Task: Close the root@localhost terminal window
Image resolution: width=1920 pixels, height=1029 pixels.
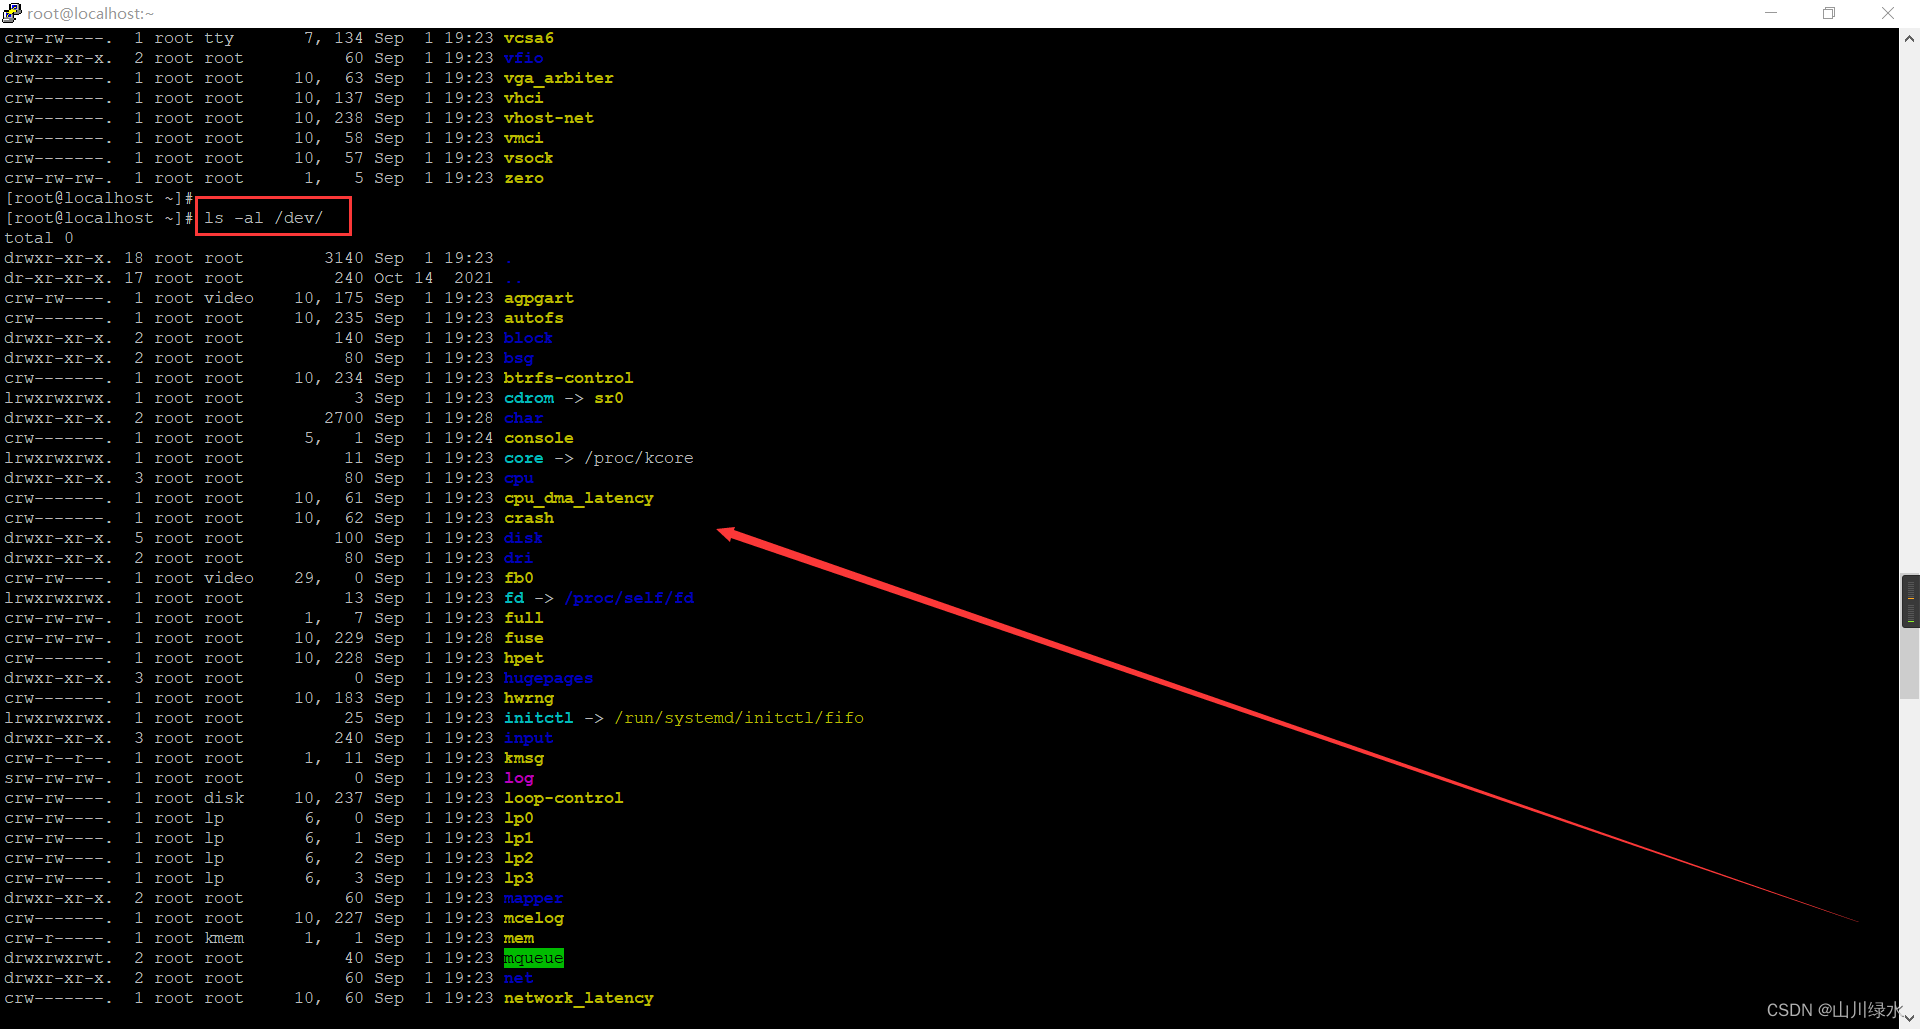Action: pyautogui.click(x=1888, y=13)
